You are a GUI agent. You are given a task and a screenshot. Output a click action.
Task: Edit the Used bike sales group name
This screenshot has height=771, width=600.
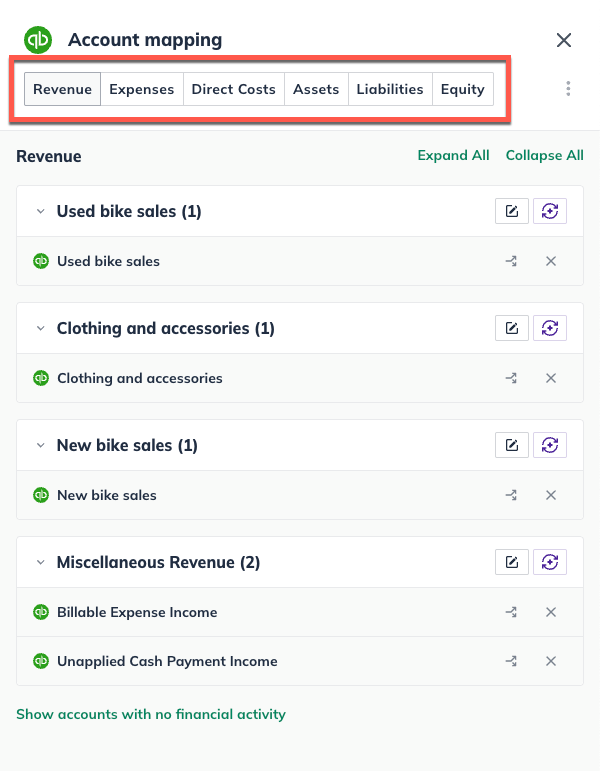tap(512, 211)
